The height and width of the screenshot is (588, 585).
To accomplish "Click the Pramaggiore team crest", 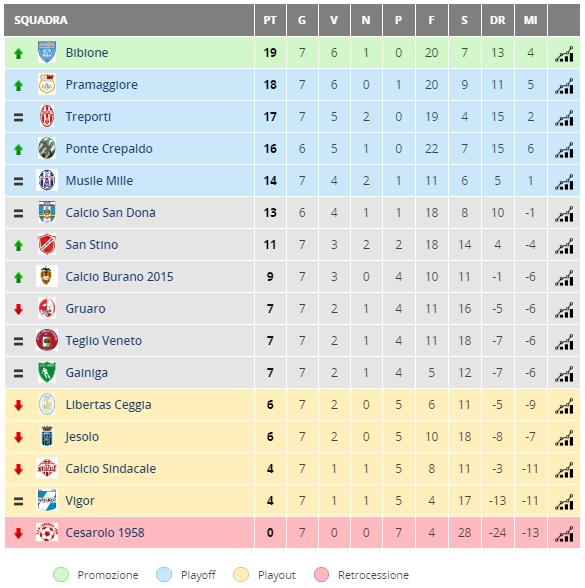I will tap(47, 84).
